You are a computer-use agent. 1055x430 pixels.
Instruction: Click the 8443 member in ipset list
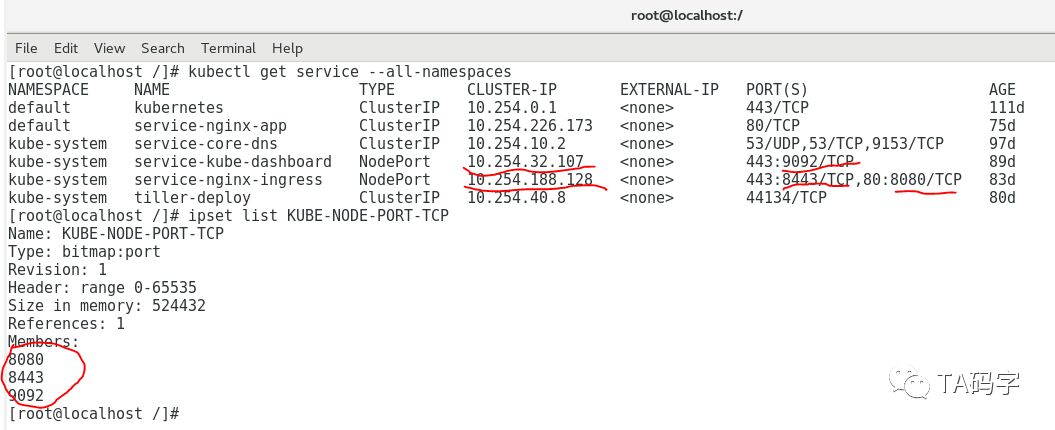pyautogui.click(x=26, y=378)
